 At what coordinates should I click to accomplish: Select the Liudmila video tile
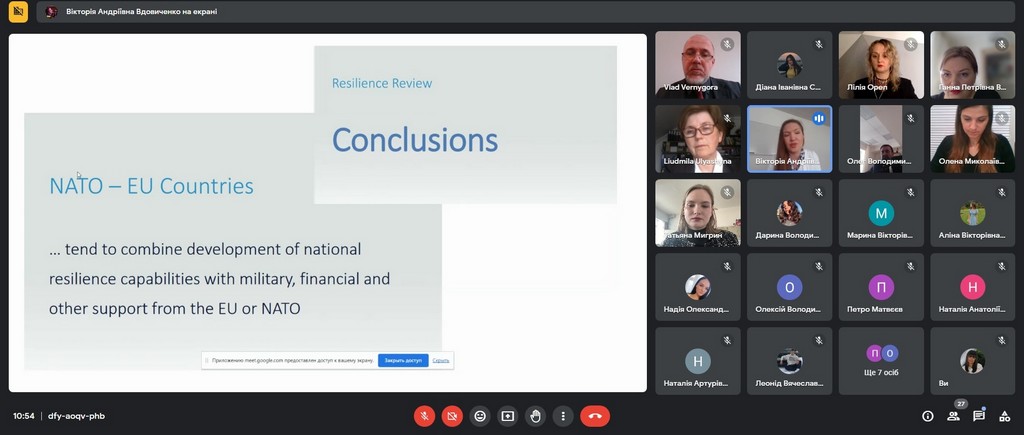(698, 139)
